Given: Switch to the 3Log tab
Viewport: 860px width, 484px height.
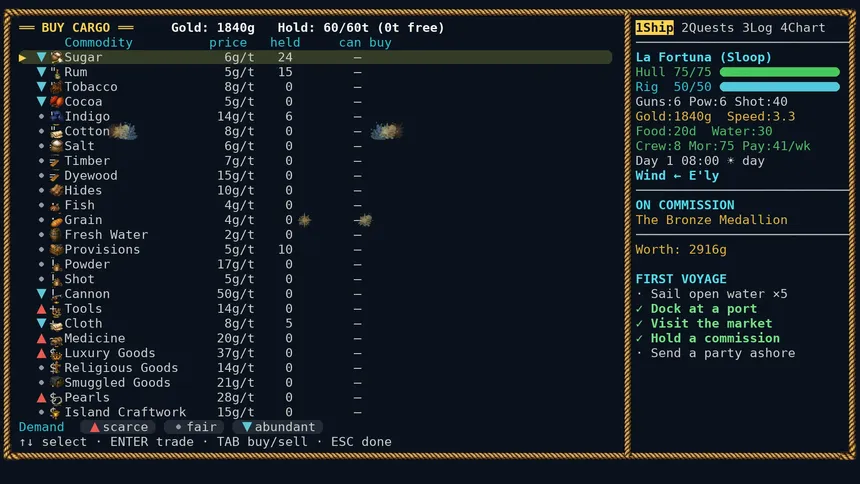Looking at the screenshot, I should click(757, 27).
